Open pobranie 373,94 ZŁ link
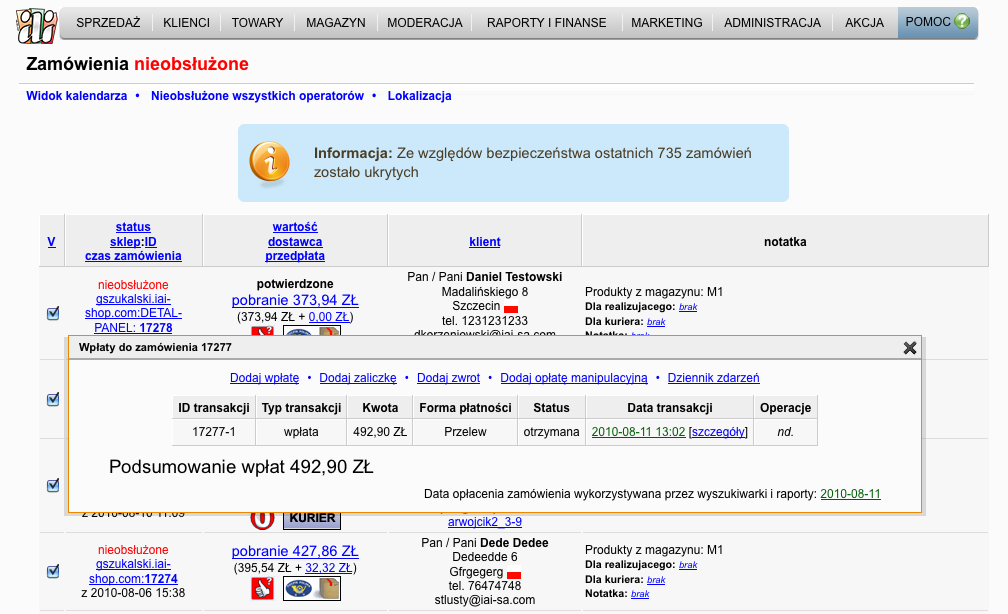Viewport: 1008px width, 614px height. [x=295, y=300]
